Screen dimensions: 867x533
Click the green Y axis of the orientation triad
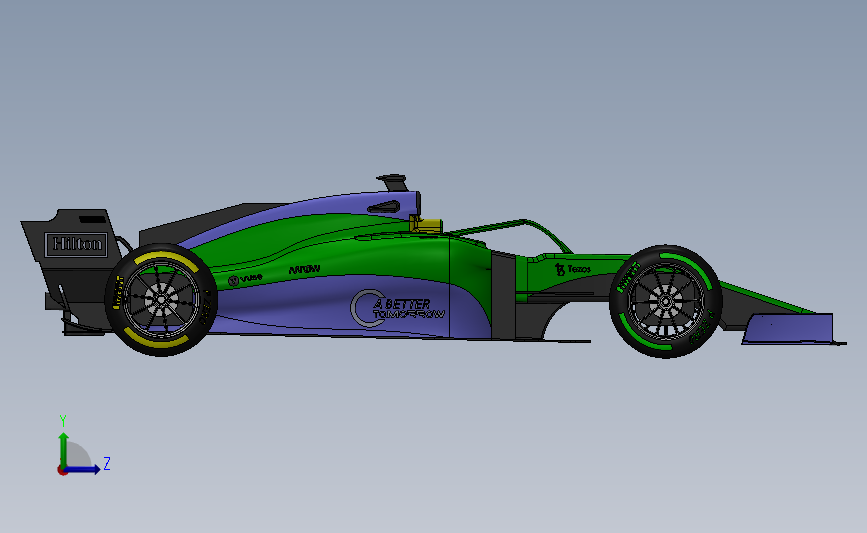(x=64, y=449)
